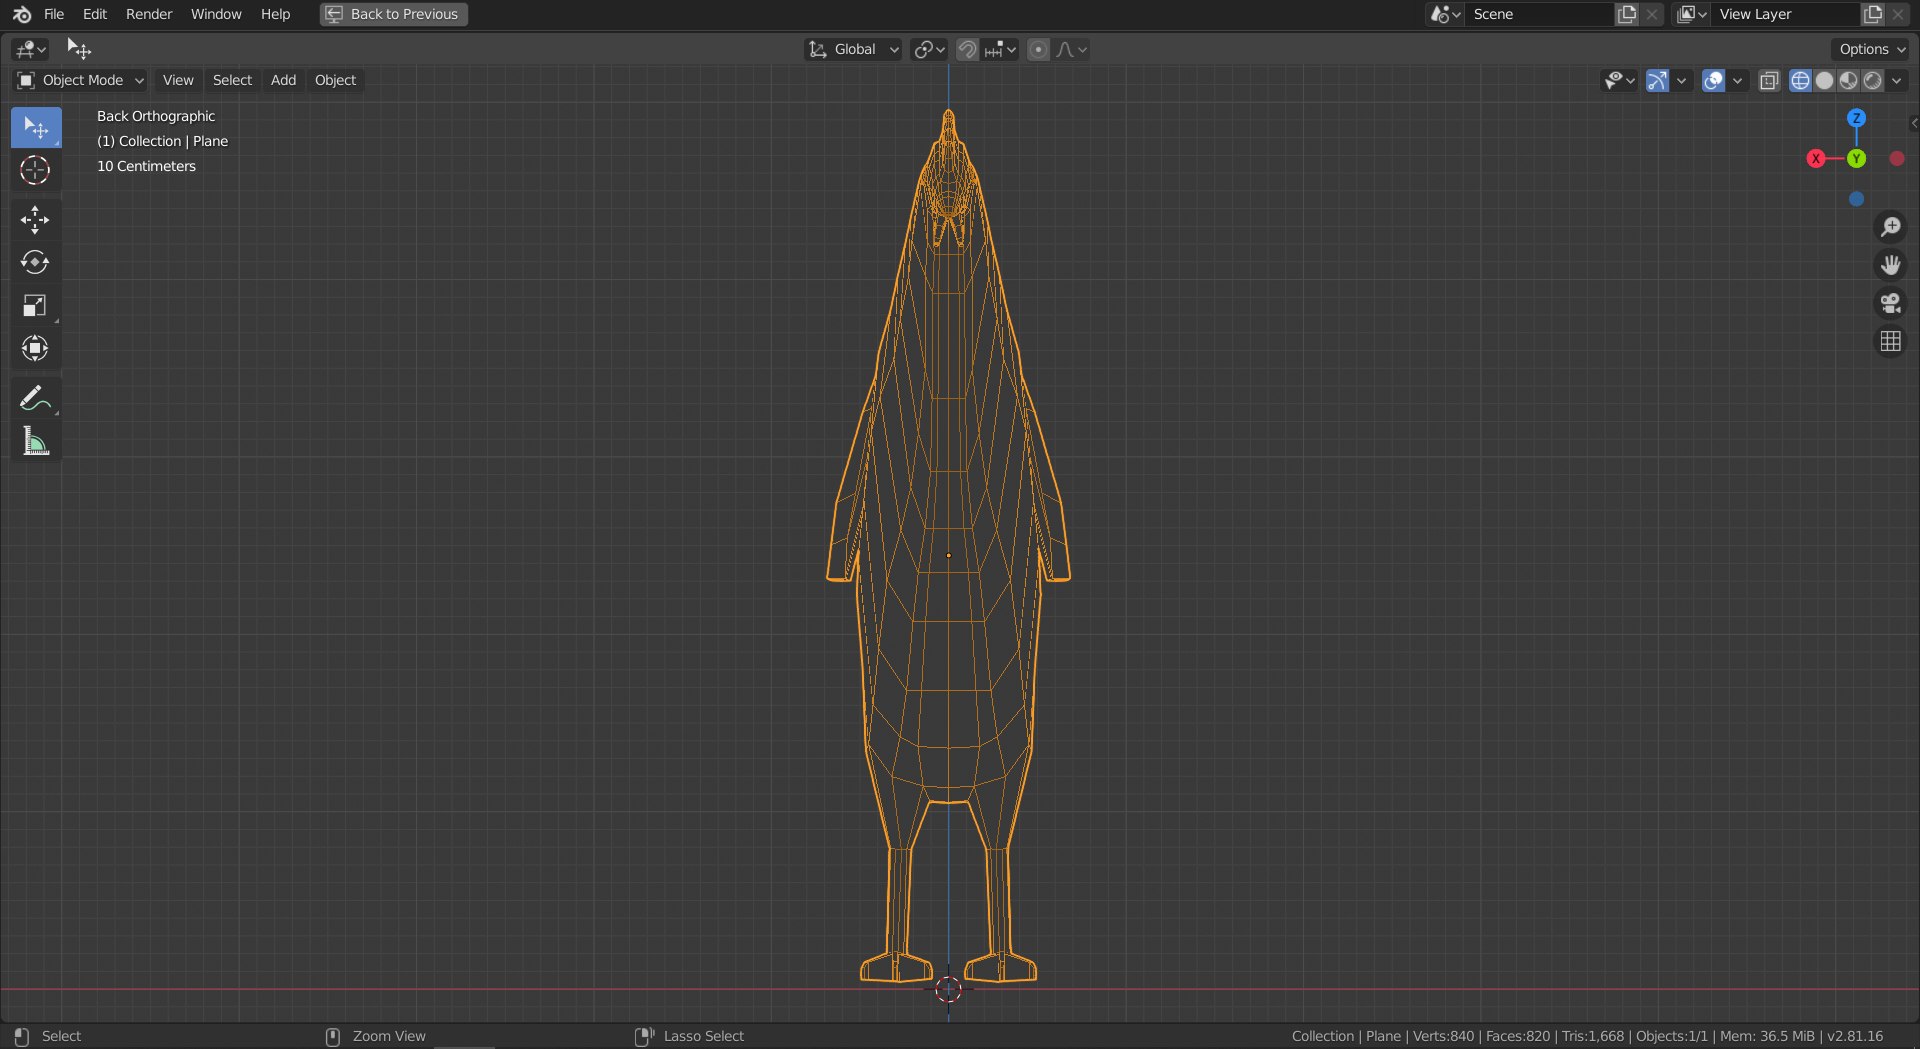Open the File menu
The height and width of the screenshot is (1049, 1920).
(54, 14)
